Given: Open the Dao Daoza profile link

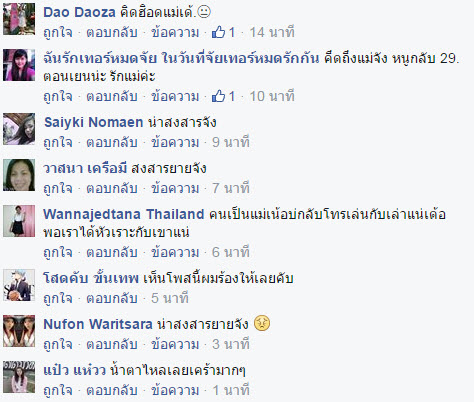Looking at the screenshot, I should [79, 12].
